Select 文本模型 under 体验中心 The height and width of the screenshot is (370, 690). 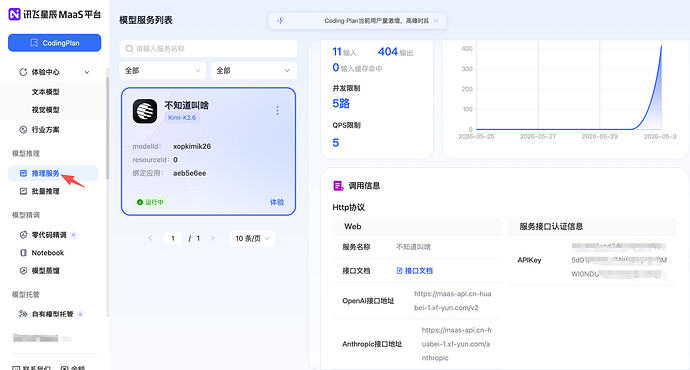pyautogui.click(x=45, y=92)
